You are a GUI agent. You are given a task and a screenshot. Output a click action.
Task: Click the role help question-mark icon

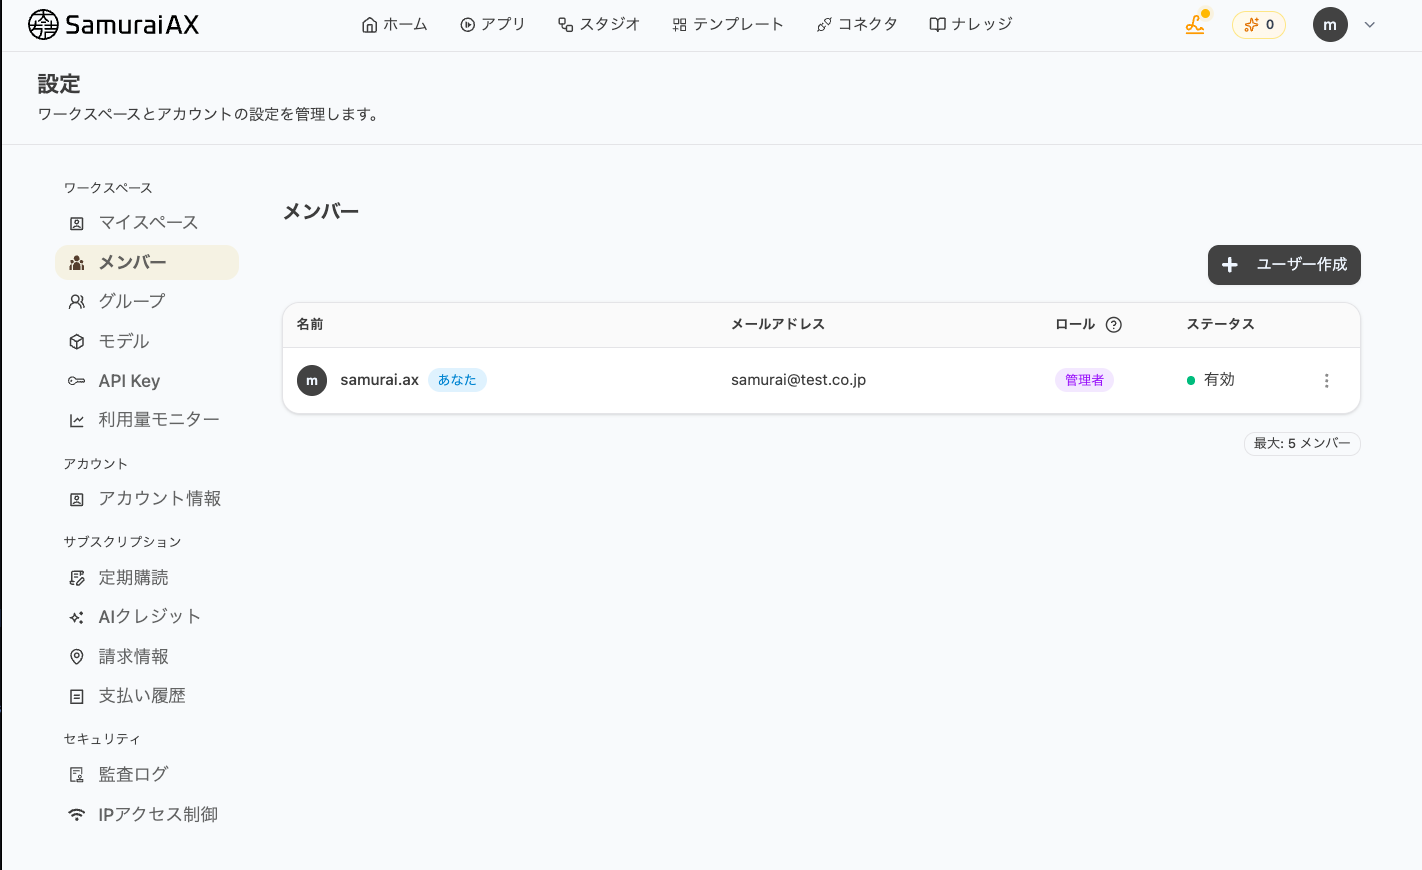1114,325
